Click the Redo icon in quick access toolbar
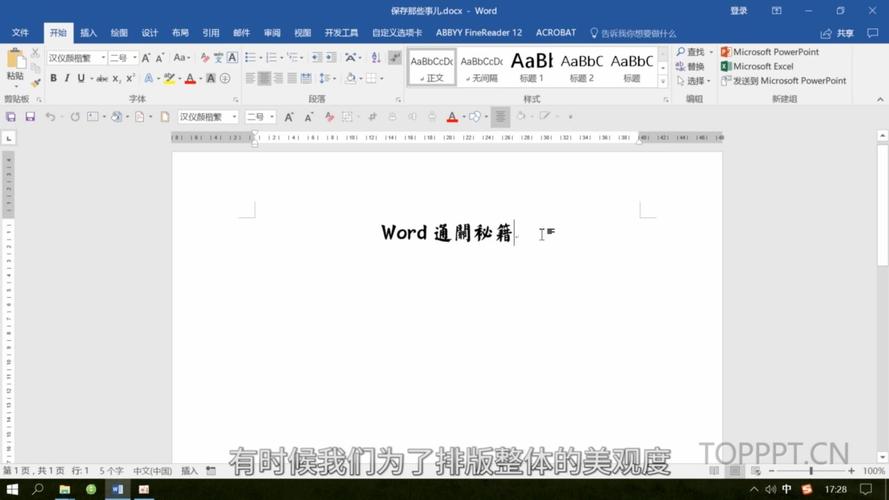Image resolution: width=889 pixels, height=500 pixels. point(75,117)
